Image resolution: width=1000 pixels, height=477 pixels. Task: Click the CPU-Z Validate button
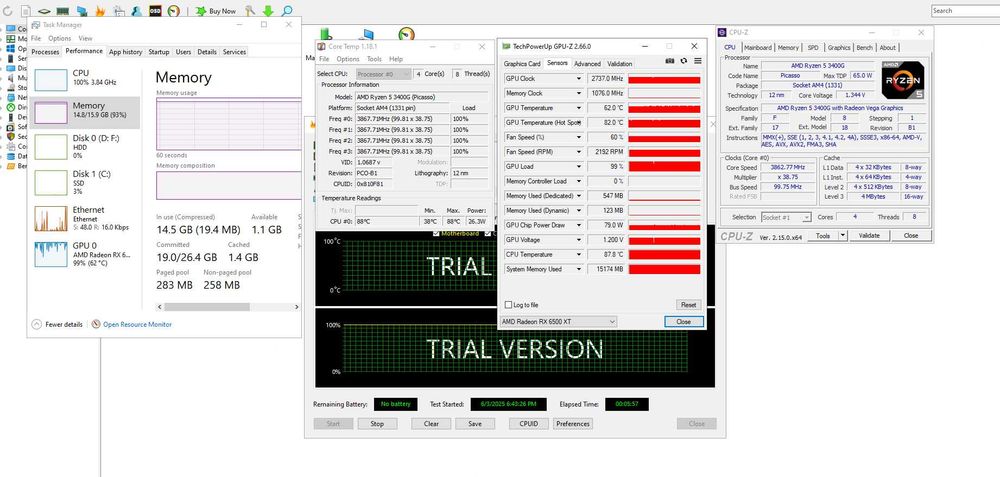click(x=869, y=235)
